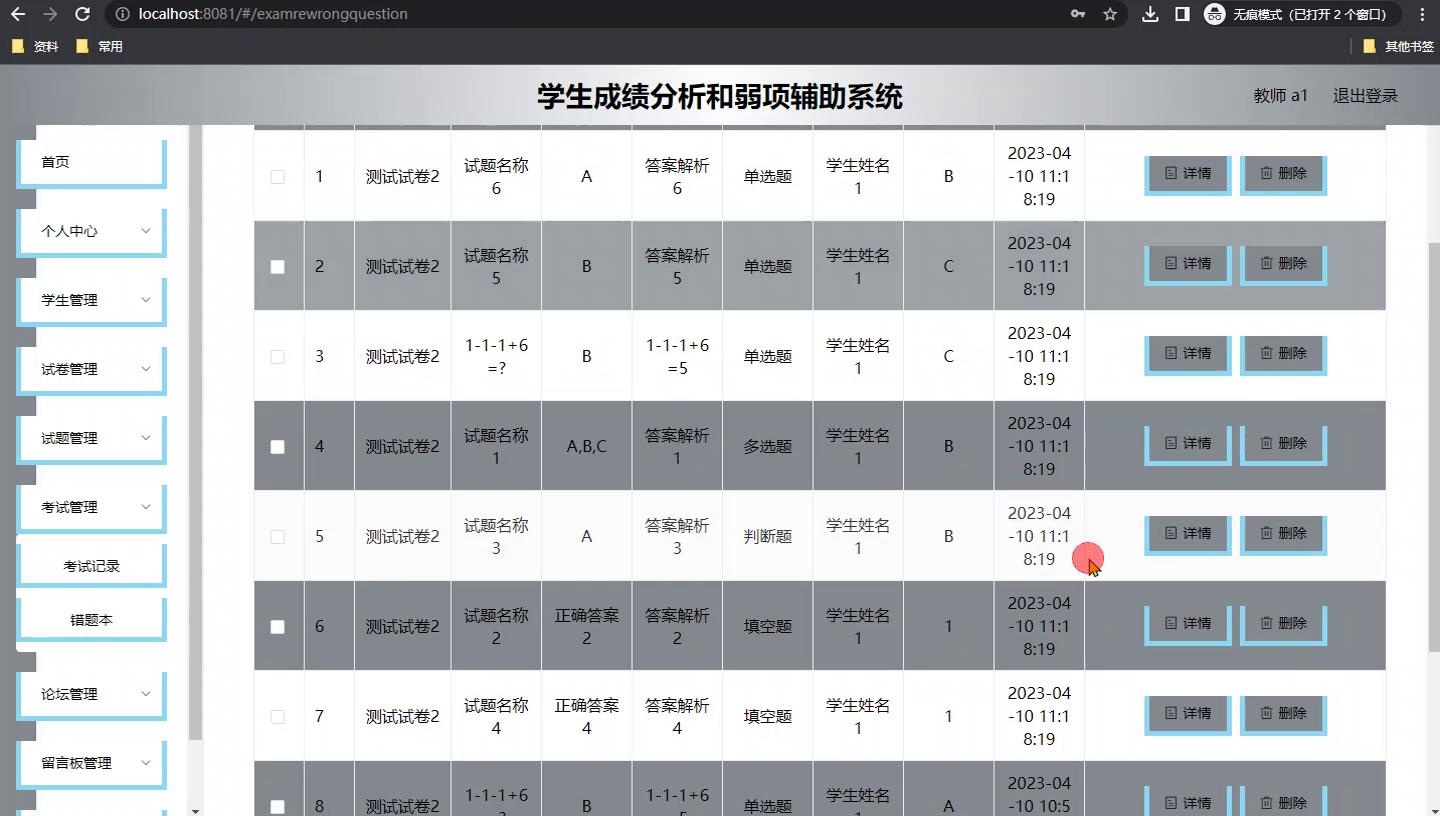Go to 首页 in the sidebar
This screenshot has height=816, width=1440.
click(x=91, y=162)
